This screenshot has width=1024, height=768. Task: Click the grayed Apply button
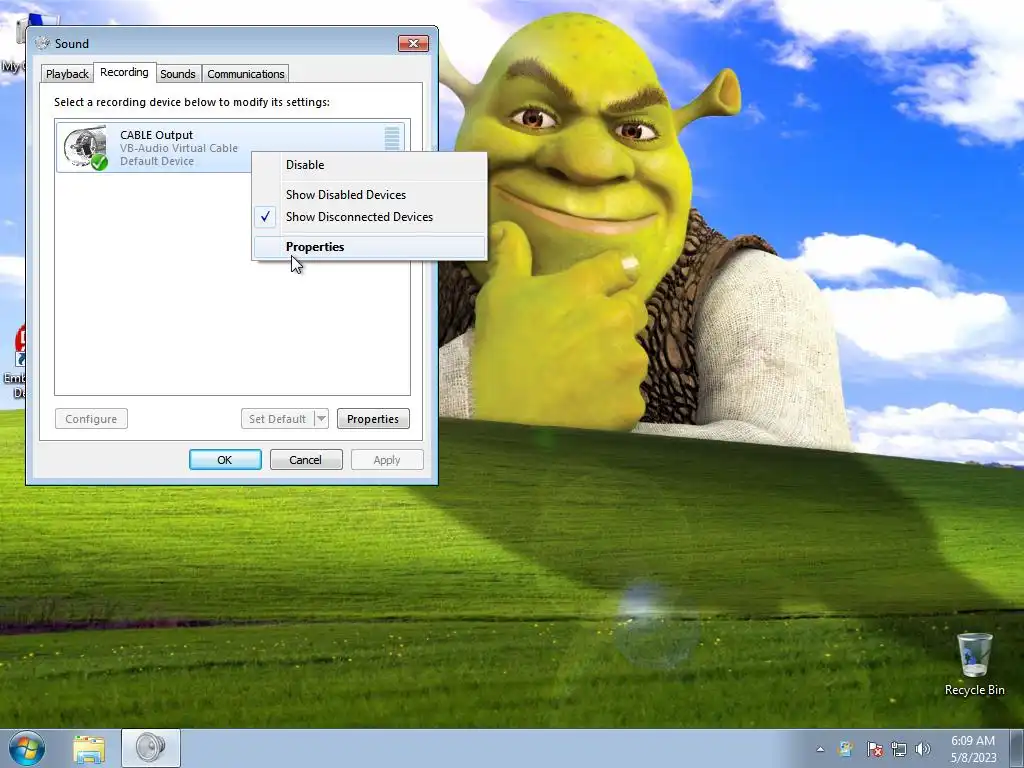coord(387,460)
